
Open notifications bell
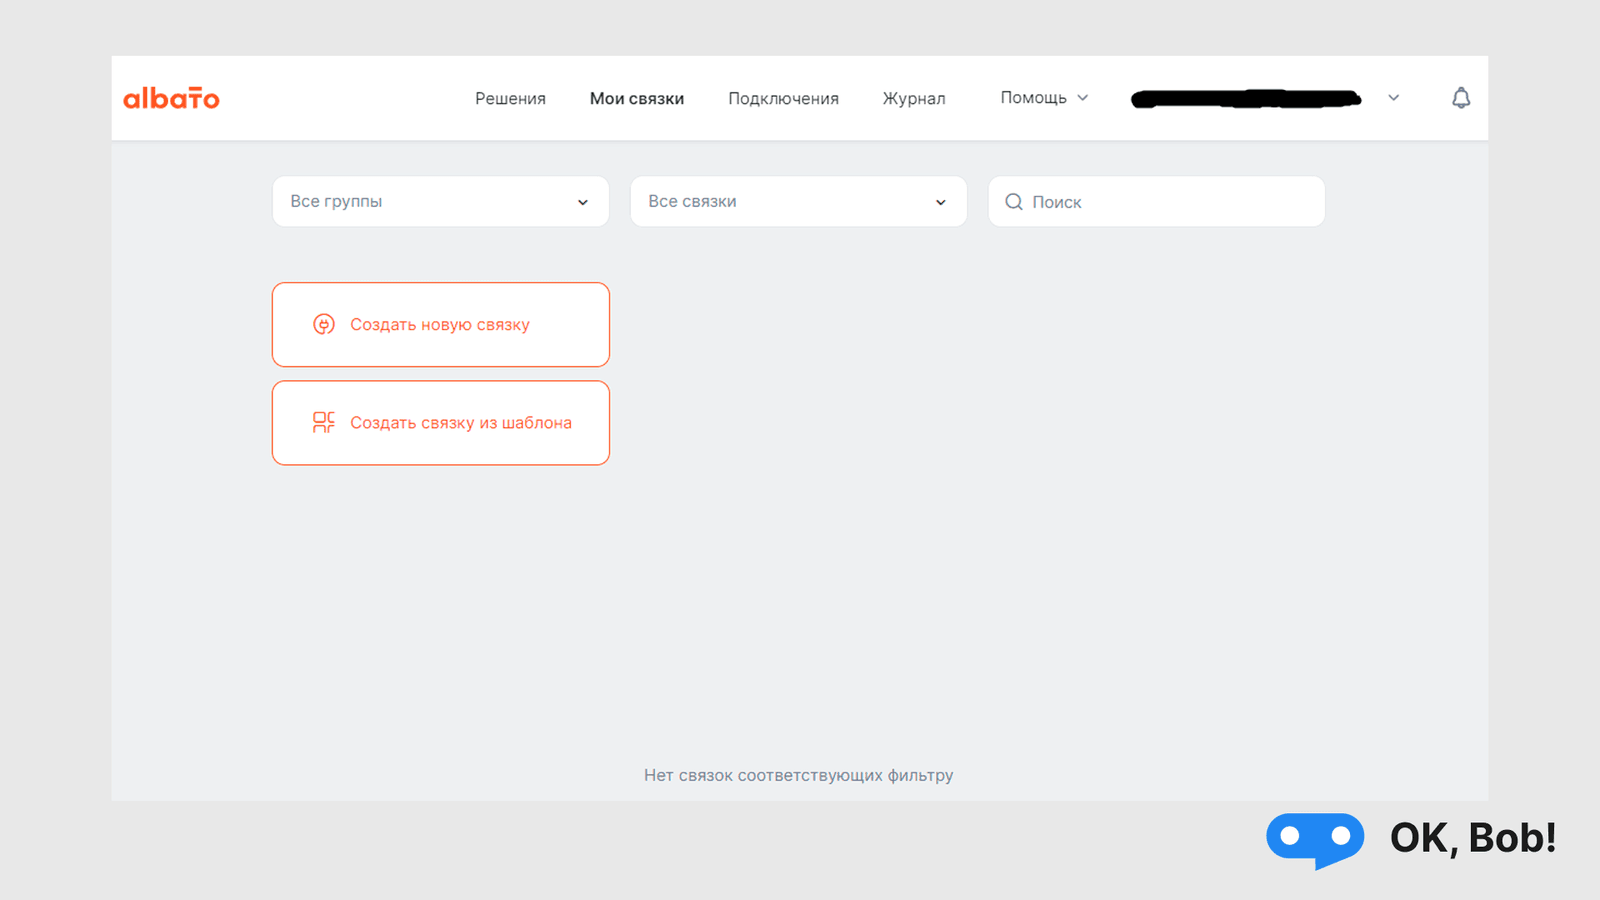coord(1461,98)
